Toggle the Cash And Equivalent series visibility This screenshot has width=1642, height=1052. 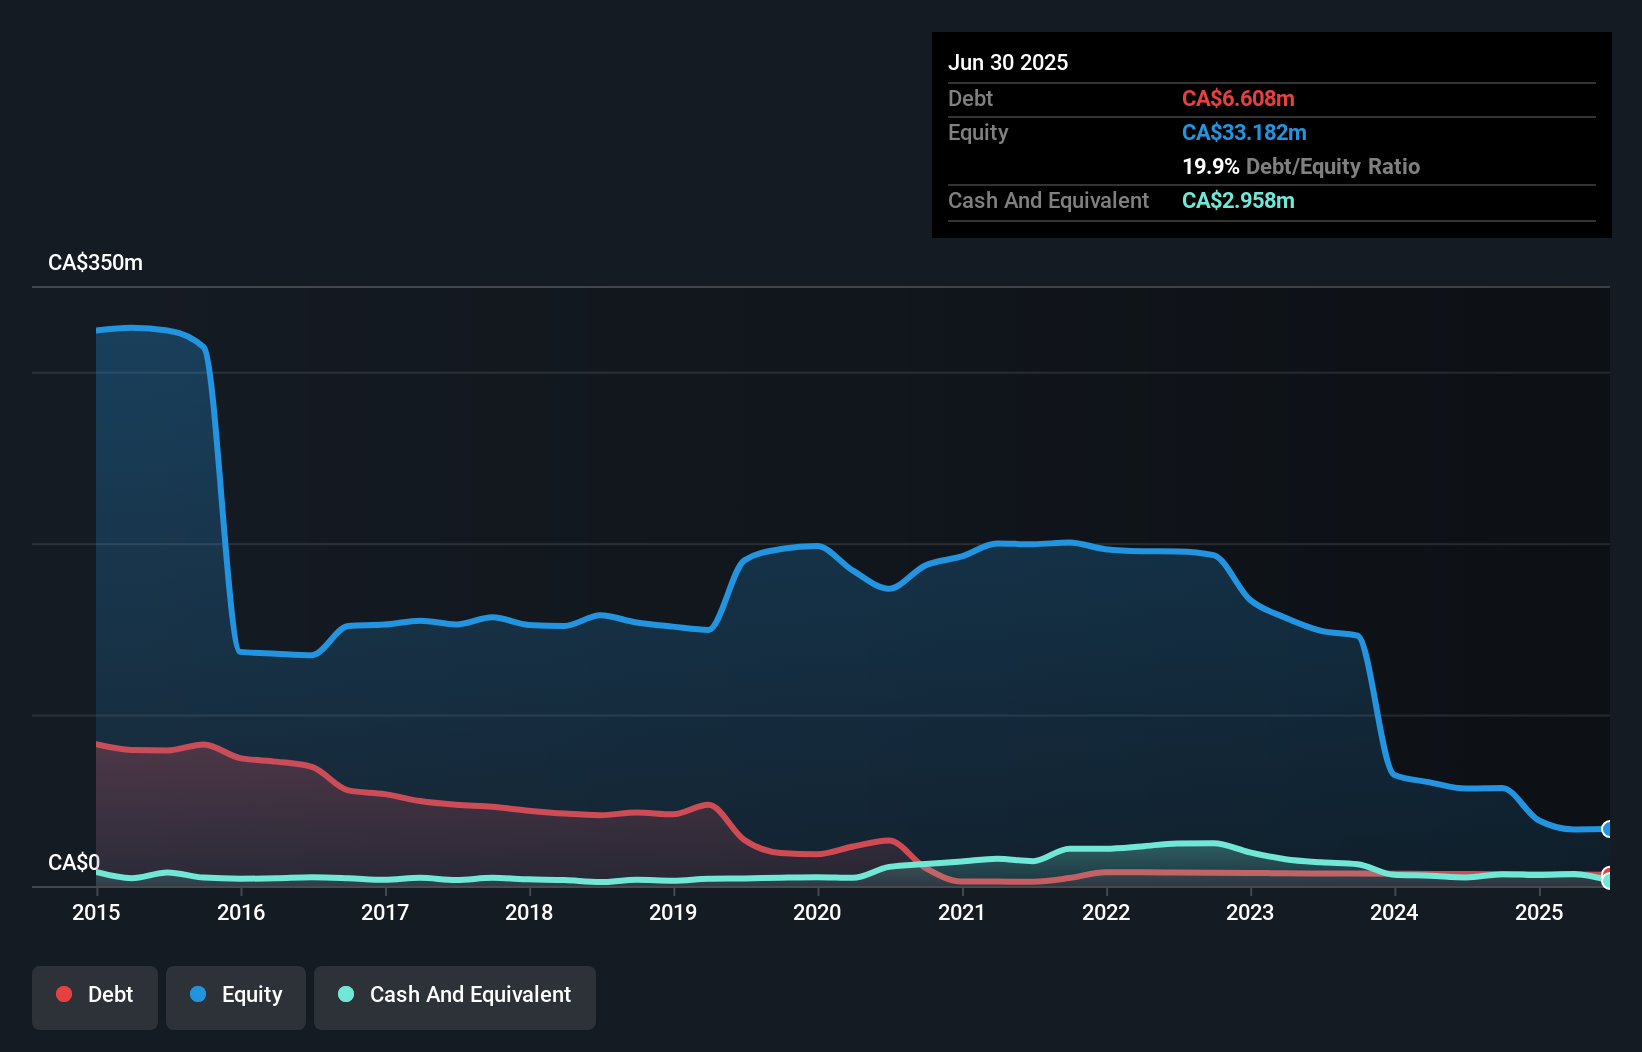coord(455,994)
